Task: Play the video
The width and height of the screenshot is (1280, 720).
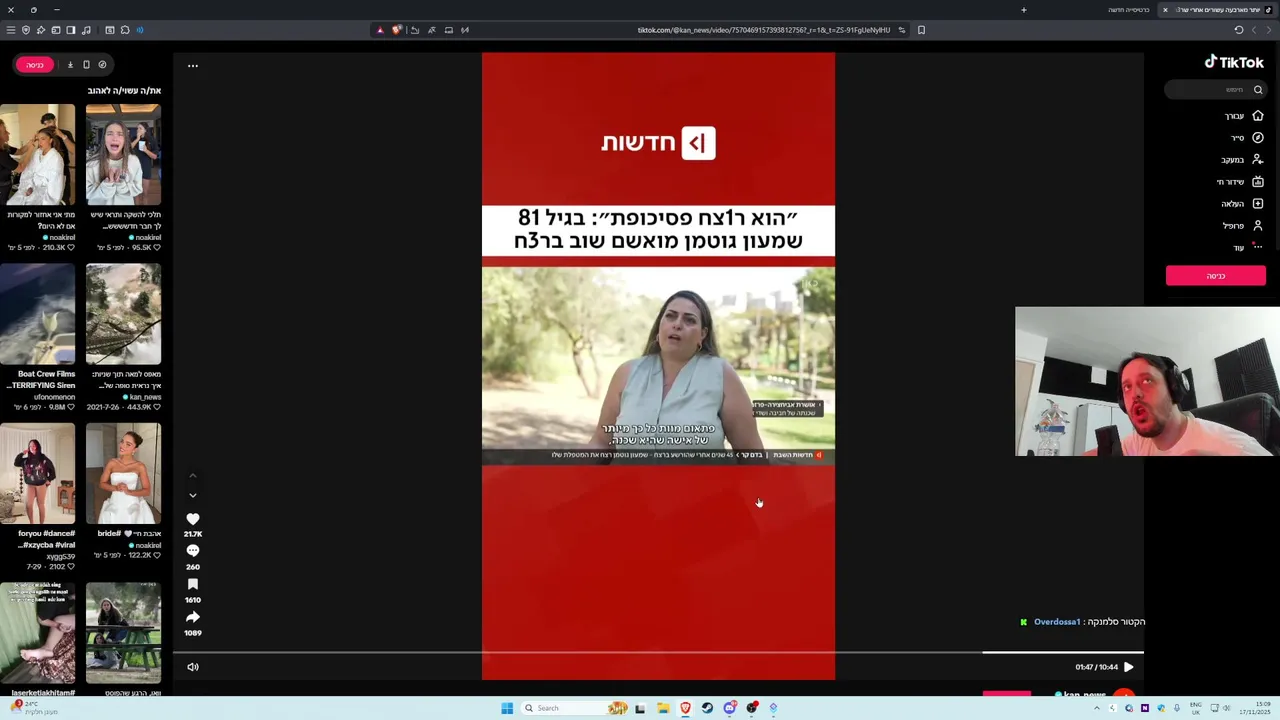Action: click(x=1128, y=667)
